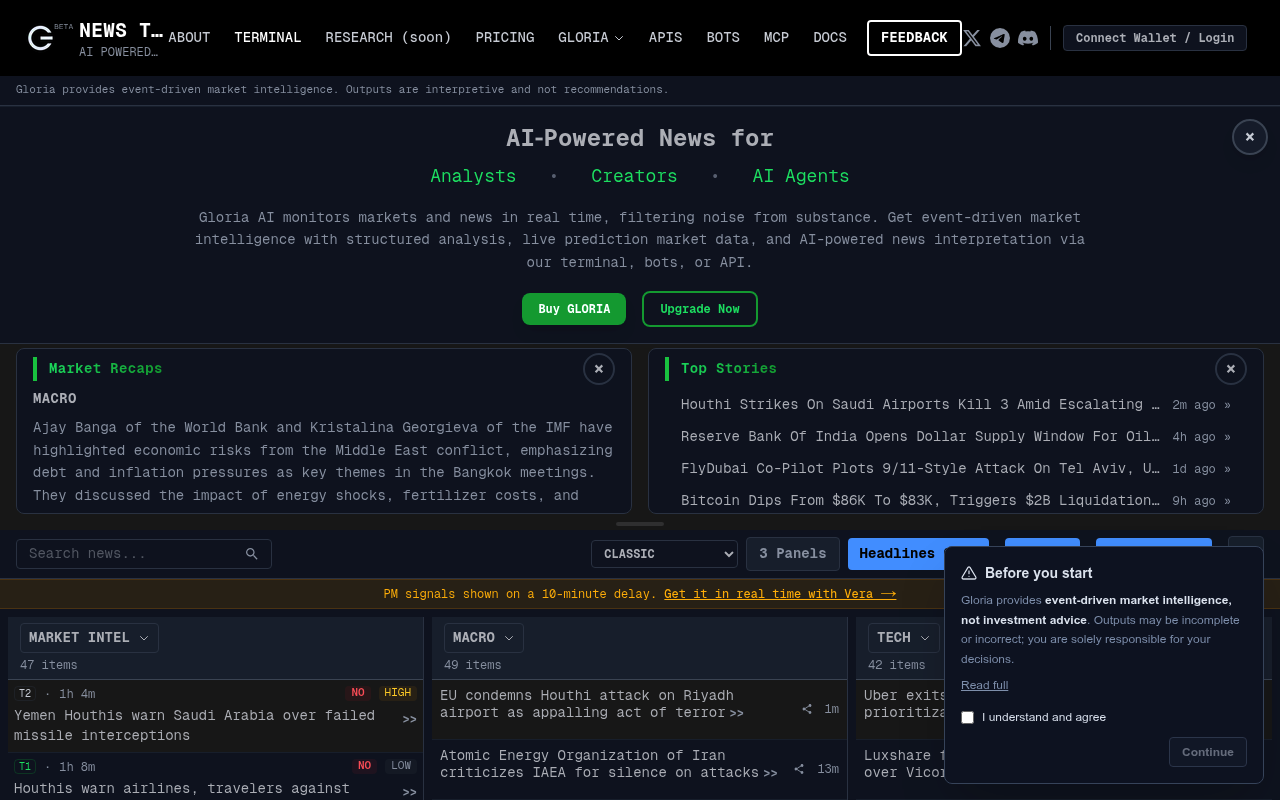Viewport: 1280px width, 800px height.
Task: Open the PRICING nav item
Action: point(505,38)
